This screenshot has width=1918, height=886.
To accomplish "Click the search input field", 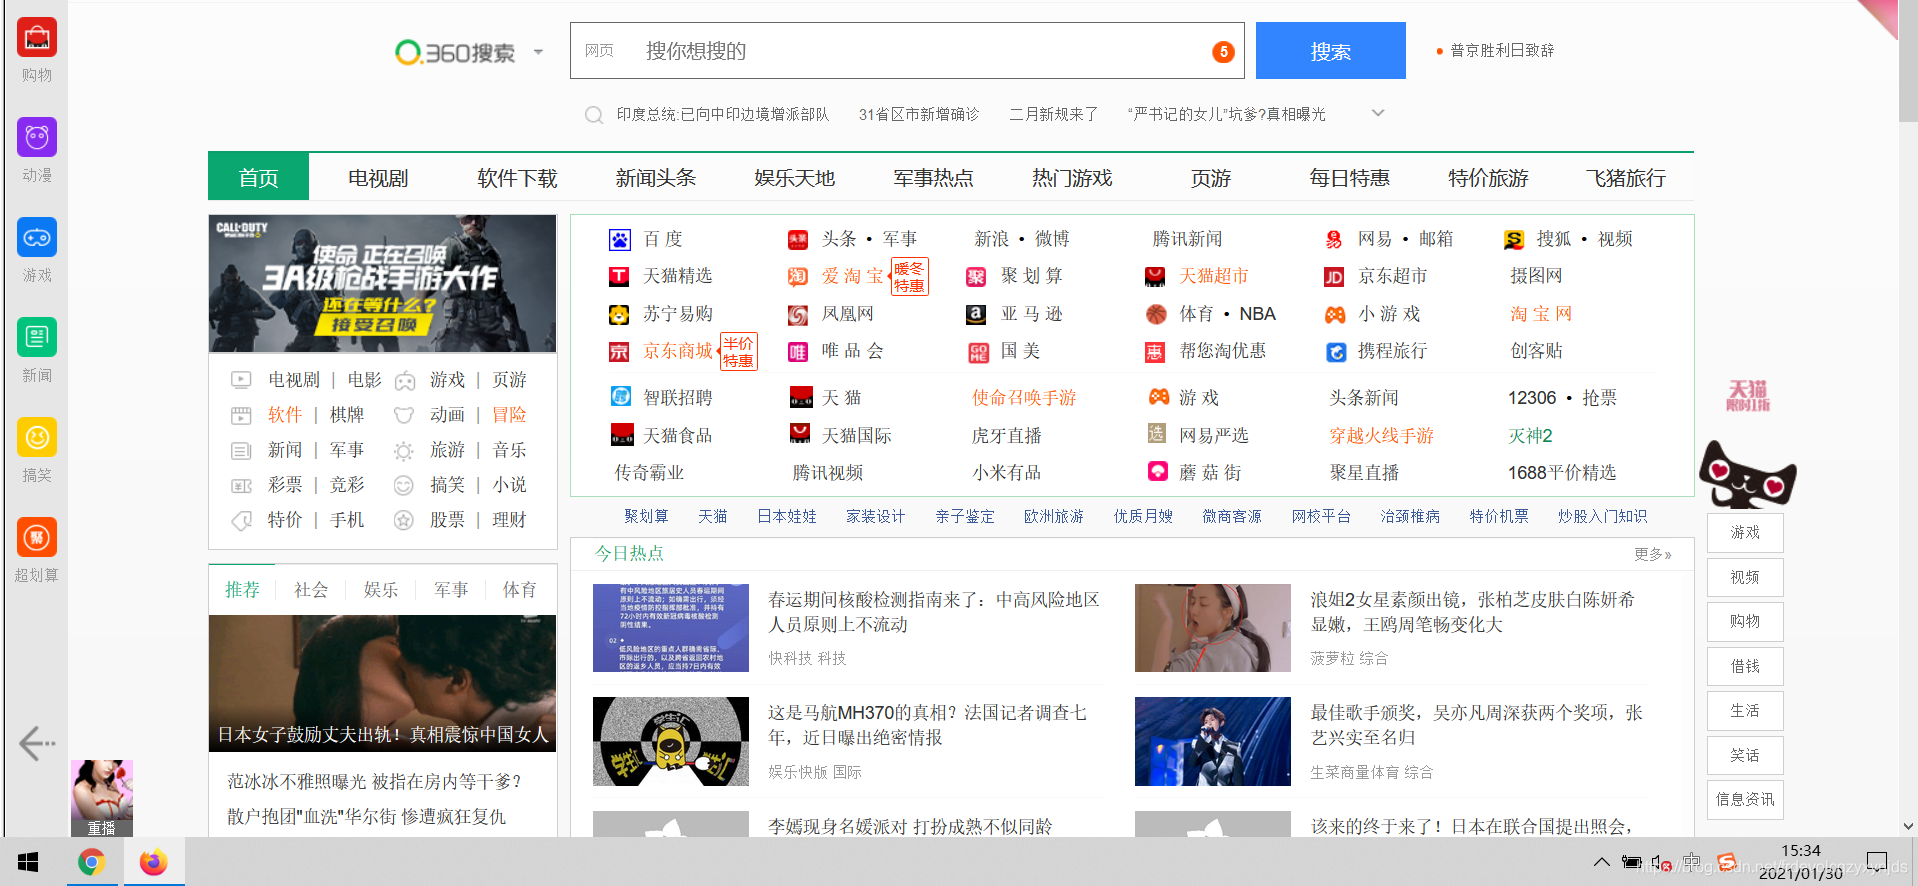I will pyautogui.click(x=907, y=51).
